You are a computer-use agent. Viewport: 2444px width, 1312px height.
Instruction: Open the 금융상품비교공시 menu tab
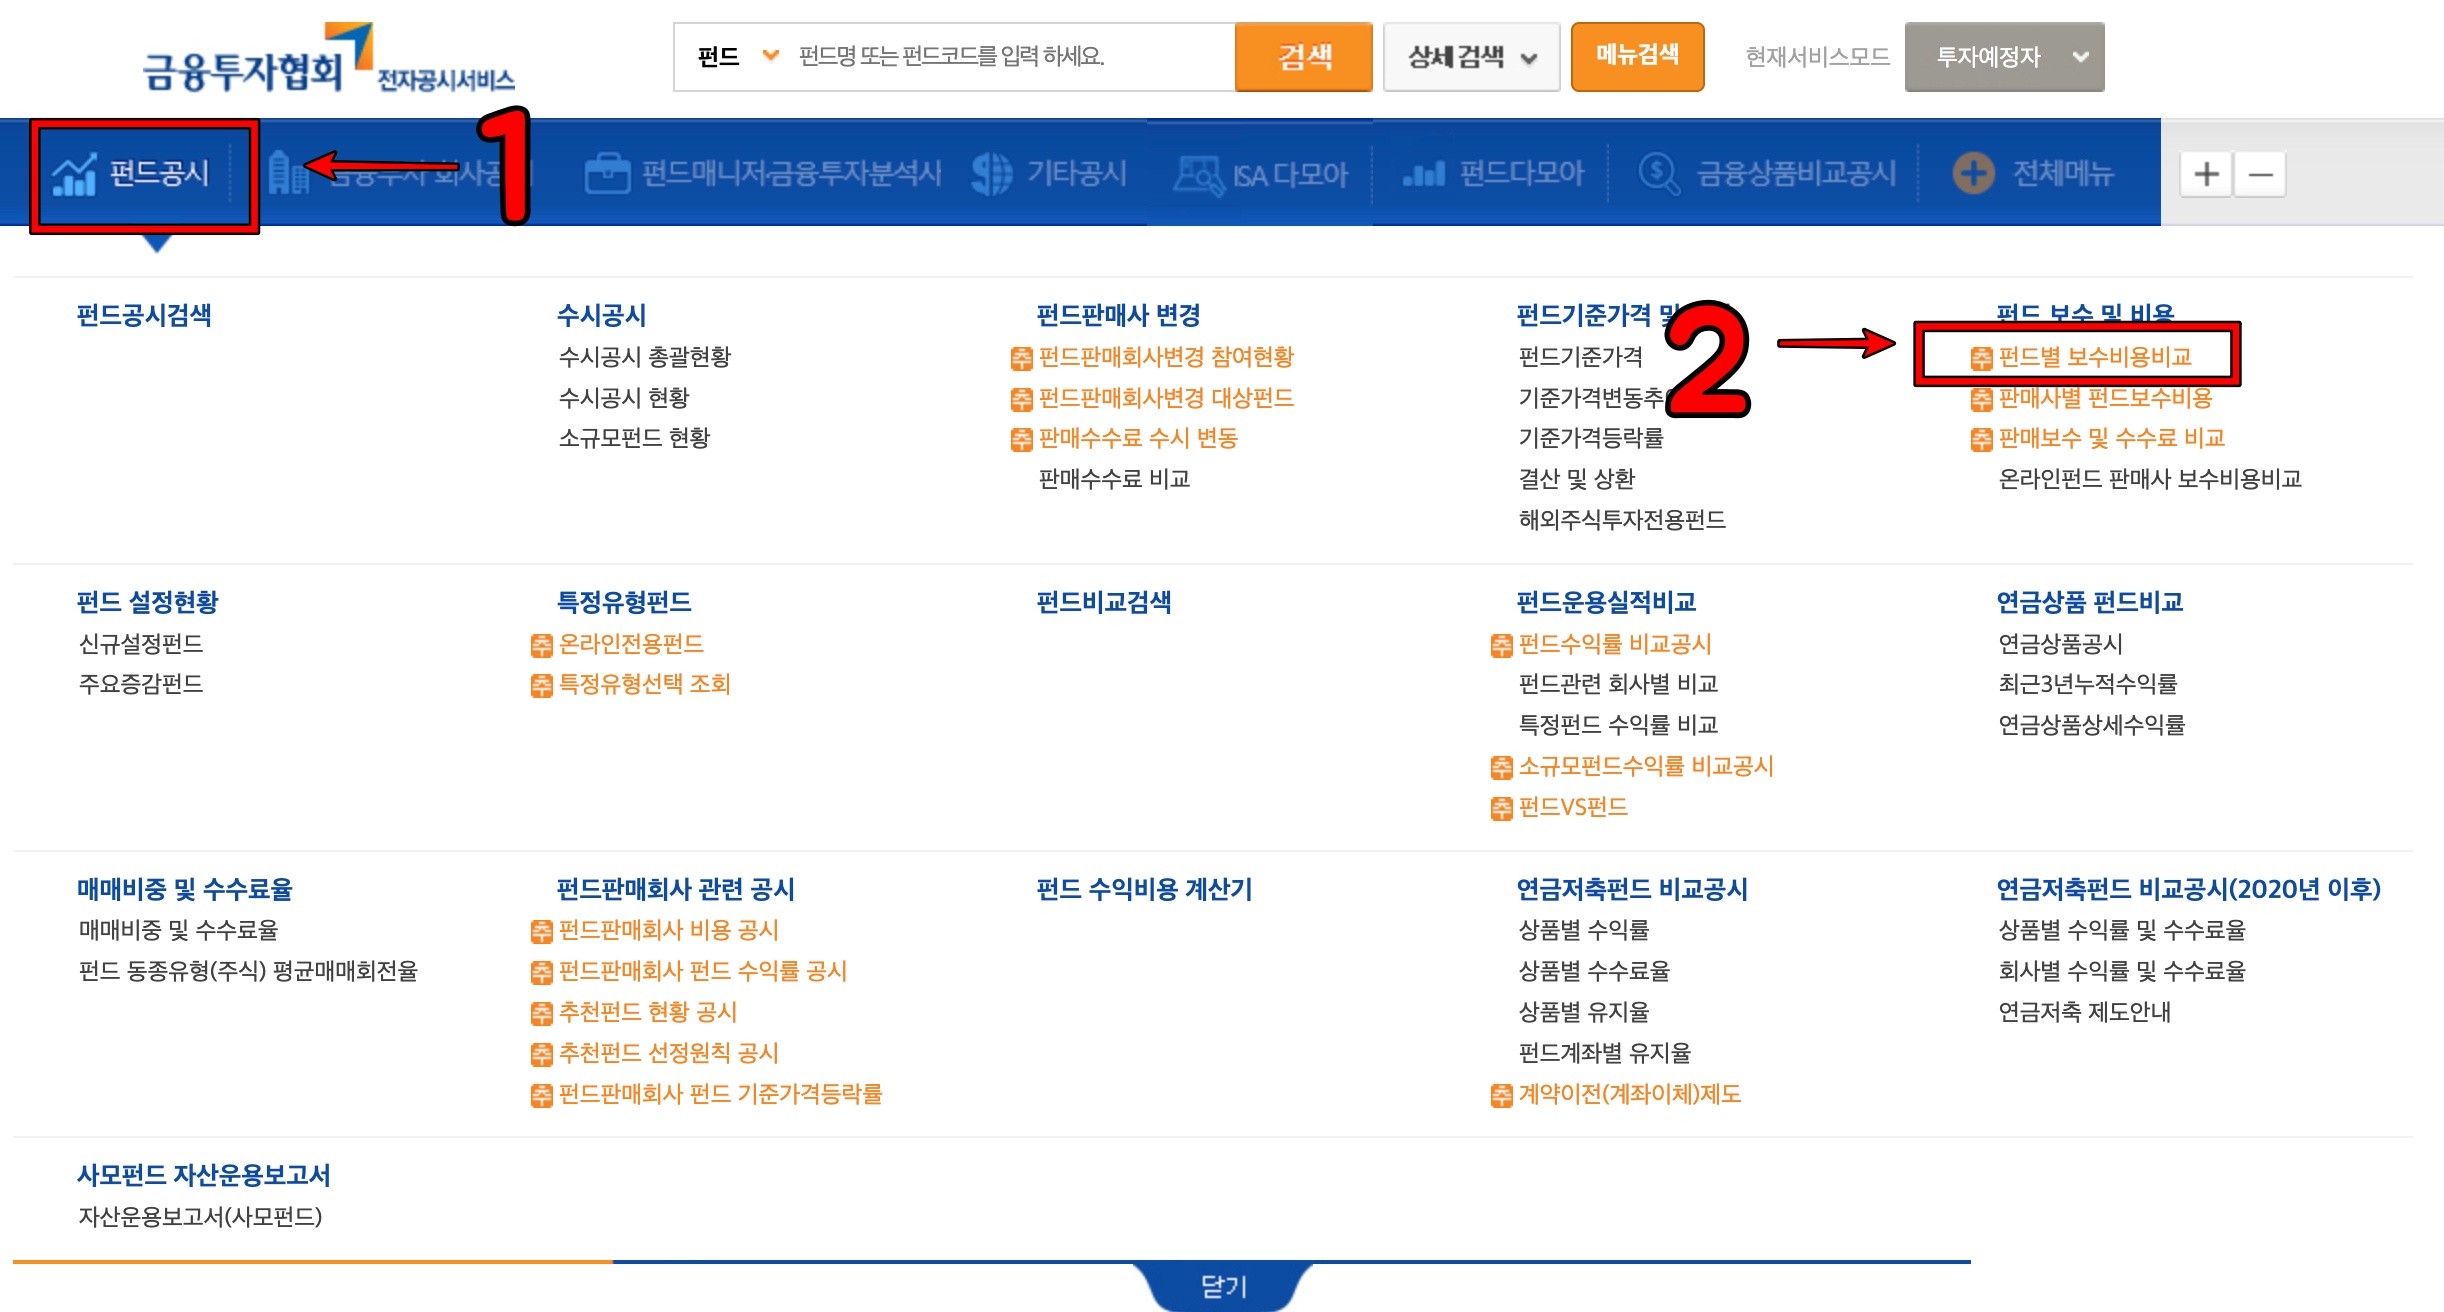click(1795, 174)
